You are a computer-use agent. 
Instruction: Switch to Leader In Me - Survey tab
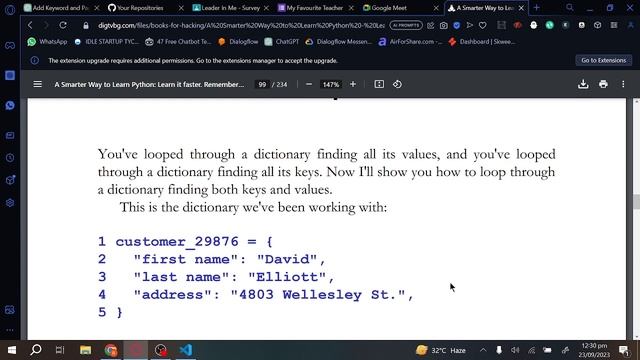(x=231, y=8)
